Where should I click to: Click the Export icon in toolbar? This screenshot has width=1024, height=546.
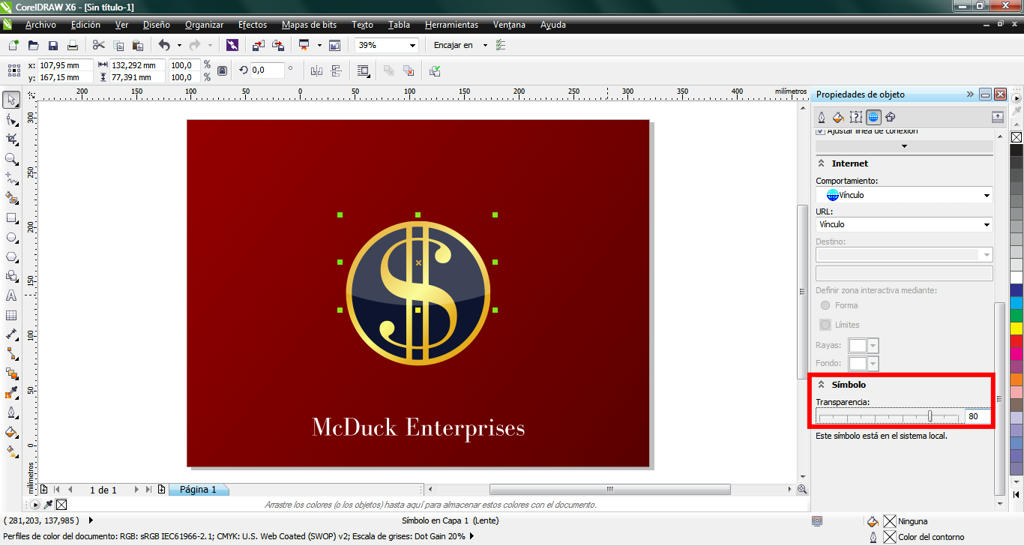(278, 45)
